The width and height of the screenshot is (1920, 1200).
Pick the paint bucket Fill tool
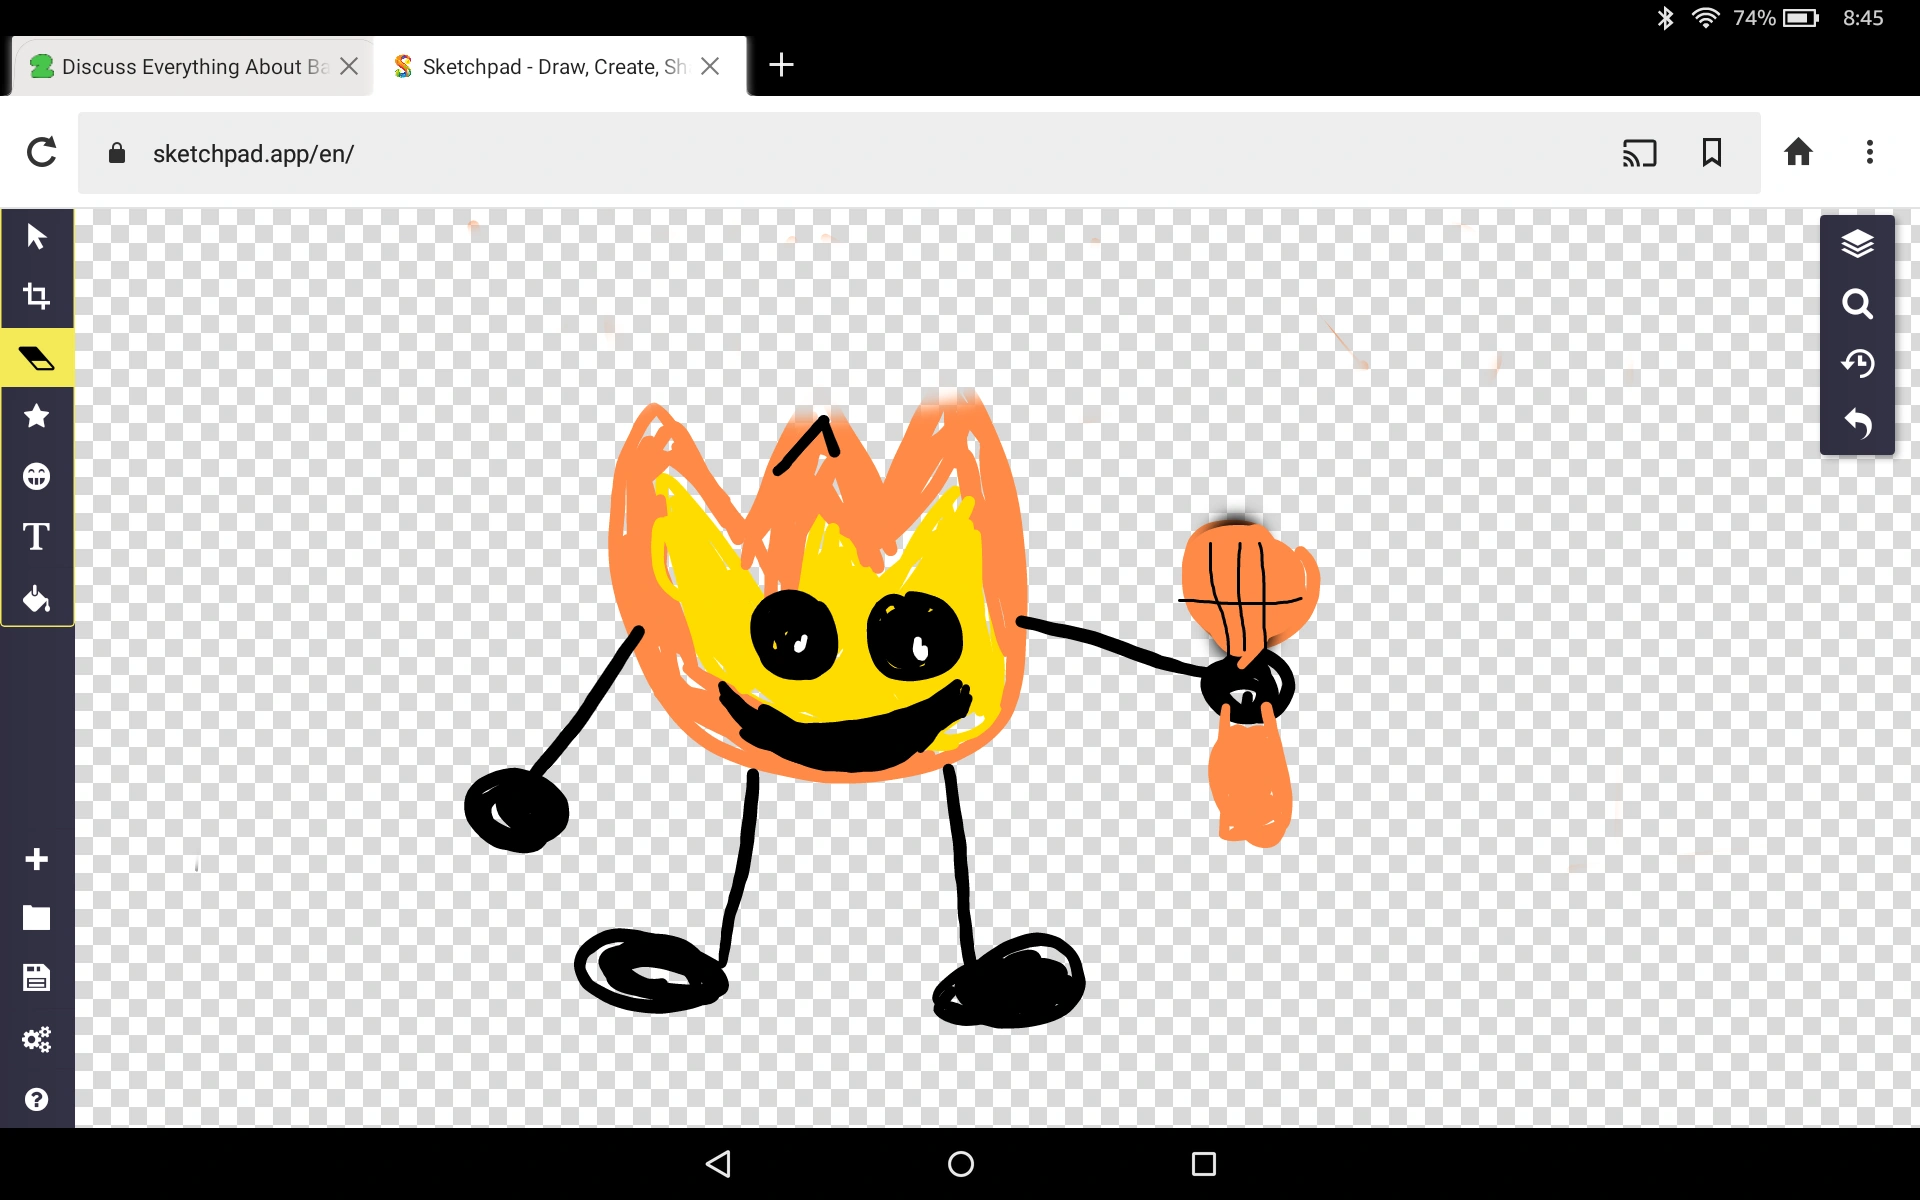coord(37,599)
